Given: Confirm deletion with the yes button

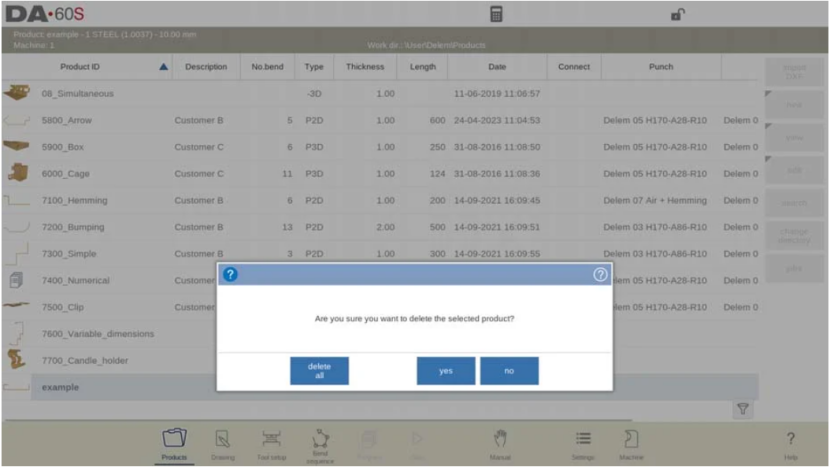Looking at the screenshot, I should tap(445, 371).
